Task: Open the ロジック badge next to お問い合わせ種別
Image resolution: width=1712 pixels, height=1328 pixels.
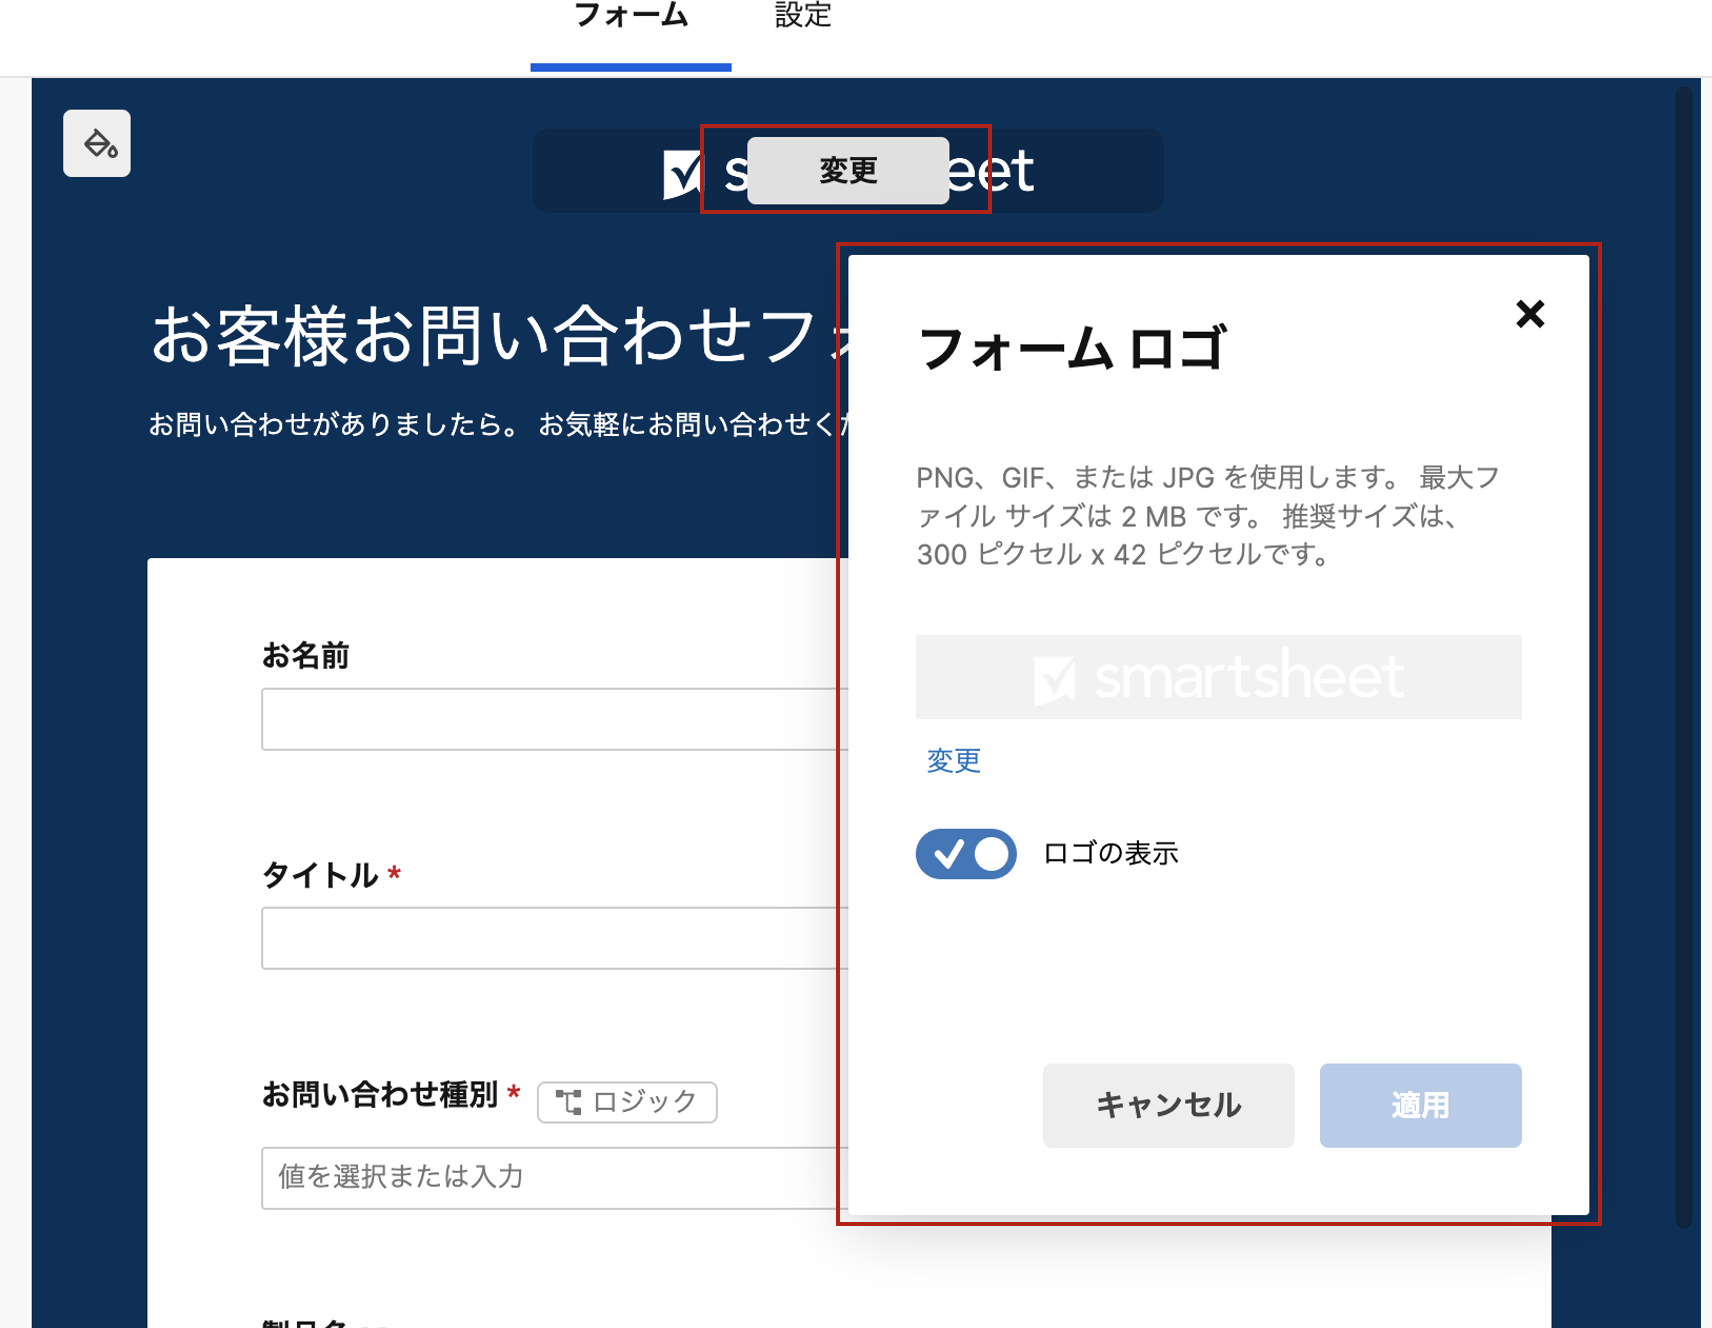Action: (x=627, y=1102)
